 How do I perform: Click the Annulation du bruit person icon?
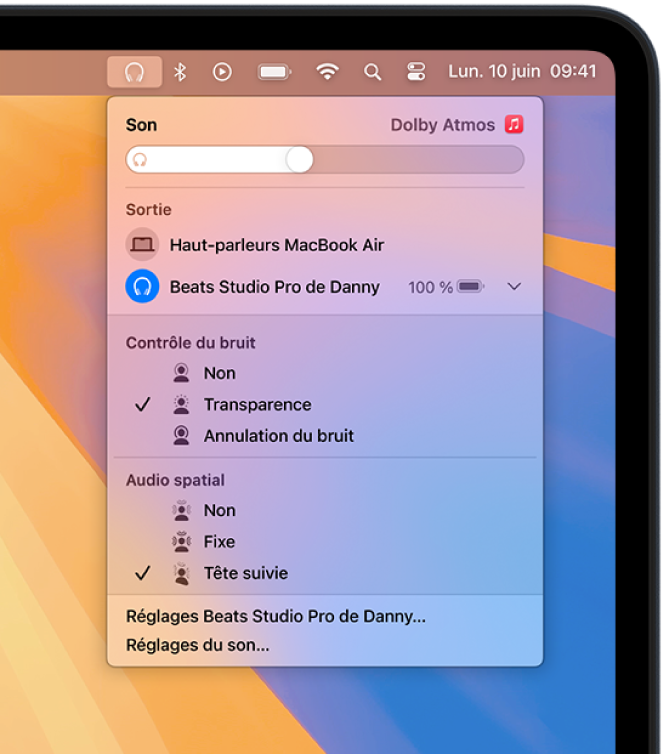point(181,436)
